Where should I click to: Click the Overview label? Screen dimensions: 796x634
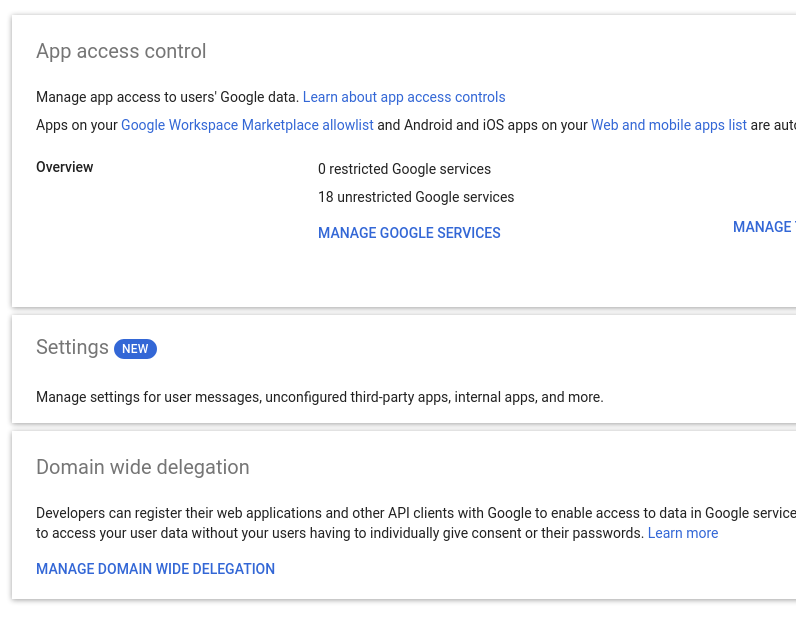click(x=64, y=167)
